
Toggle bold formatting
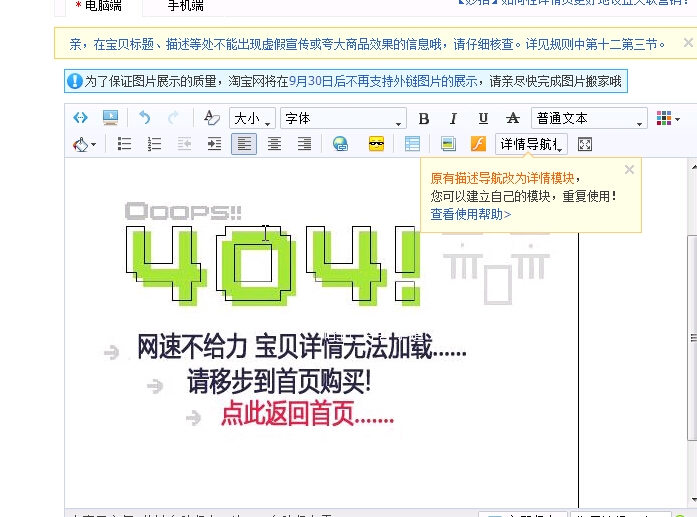(x=424, y=118)
